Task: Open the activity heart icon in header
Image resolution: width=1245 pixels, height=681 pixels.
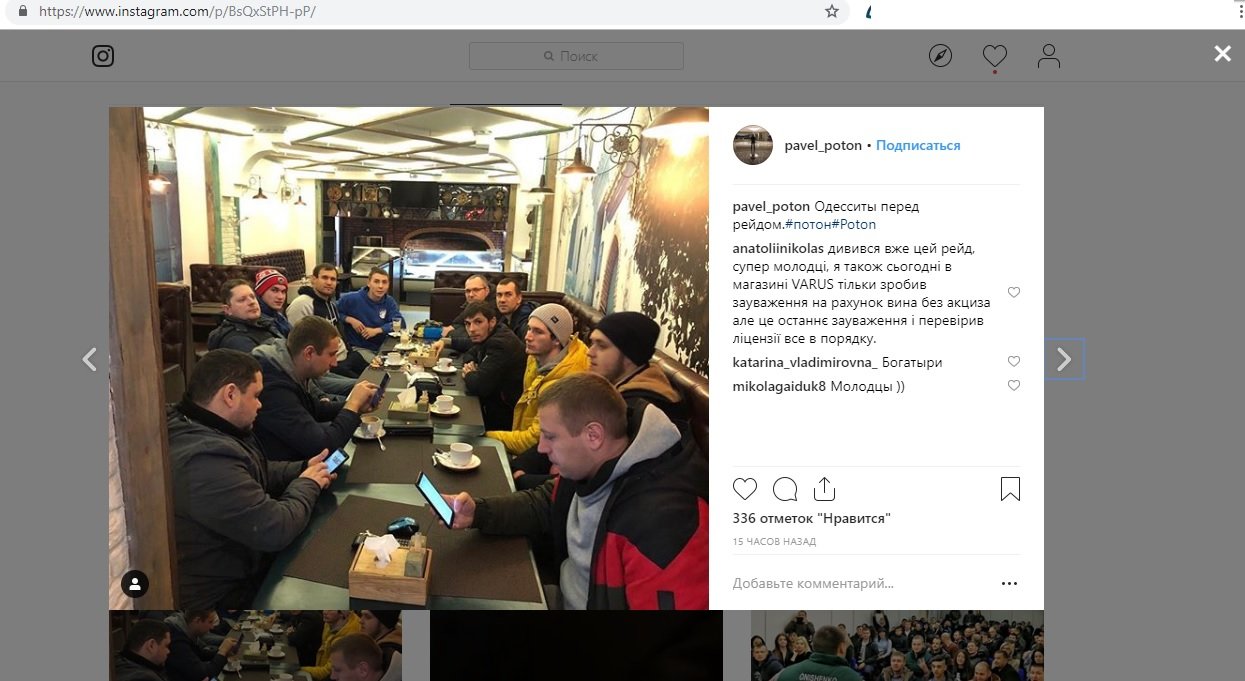Action: pyautogui.click(x=994, y=56)
